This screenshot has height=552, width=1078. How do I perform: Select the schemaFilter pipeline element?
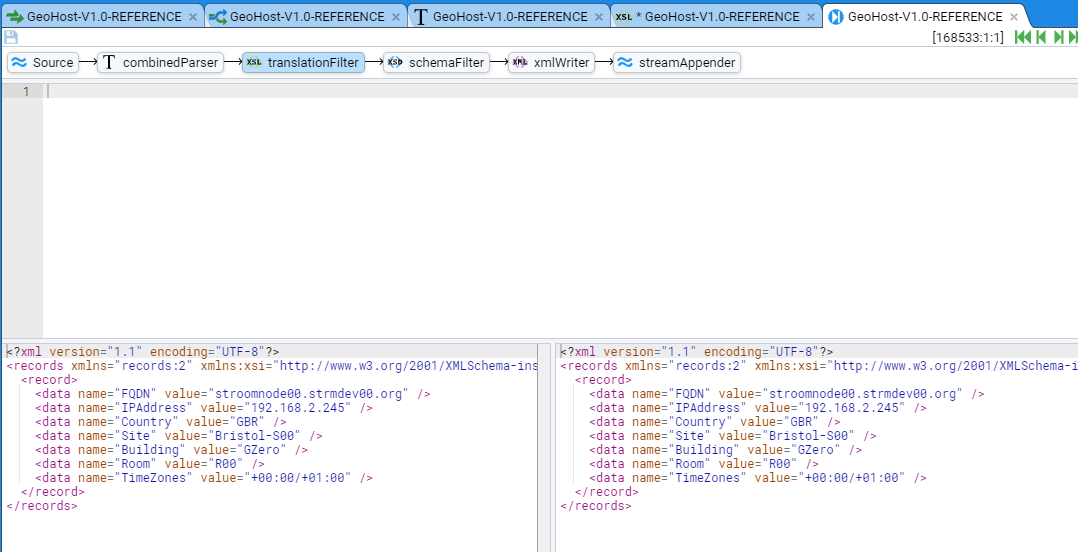436,62
